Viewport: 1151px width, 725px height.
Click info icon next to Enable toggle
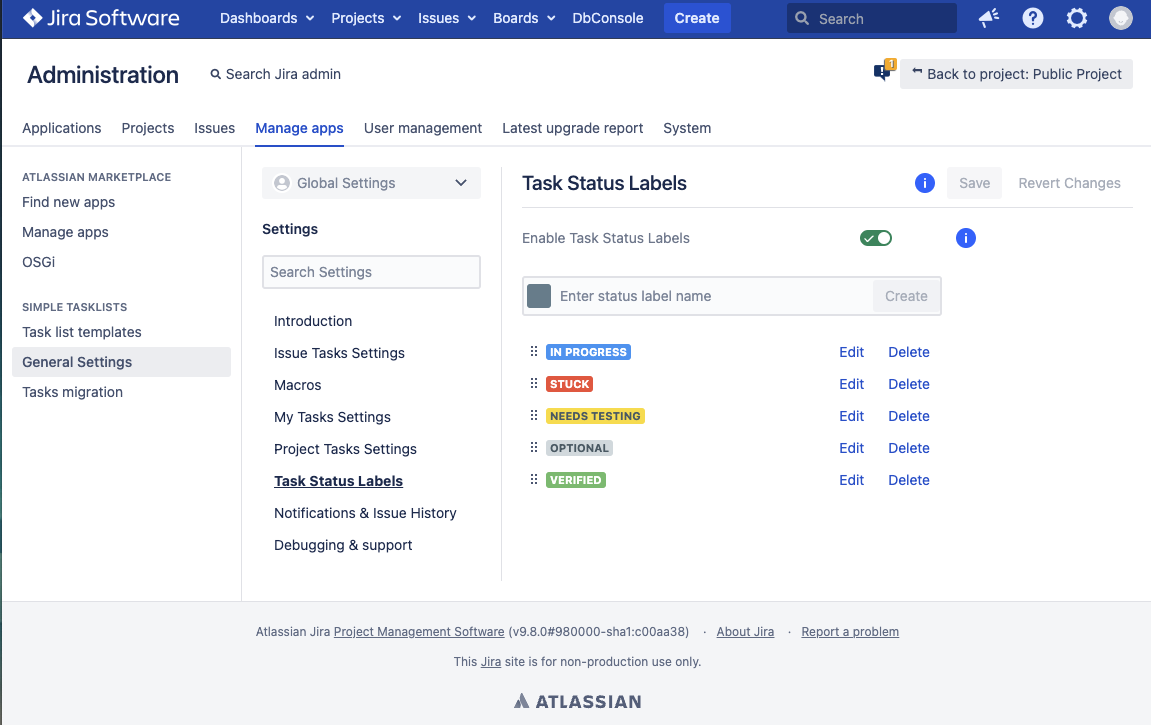(x=965, y=238)
